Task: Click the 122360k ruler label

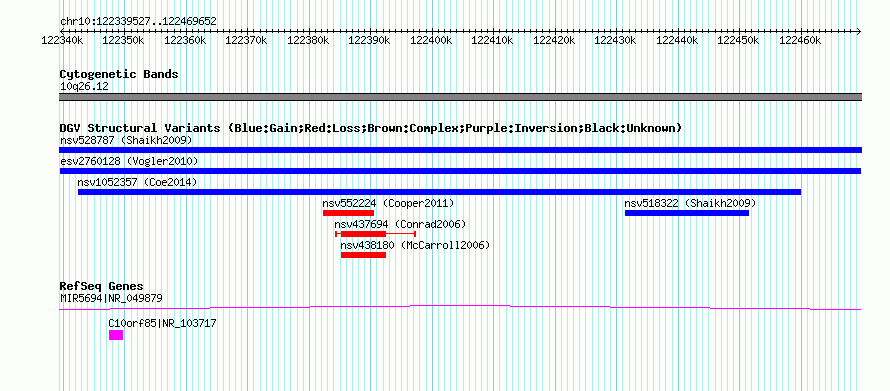Action: (x=185, y=41)
